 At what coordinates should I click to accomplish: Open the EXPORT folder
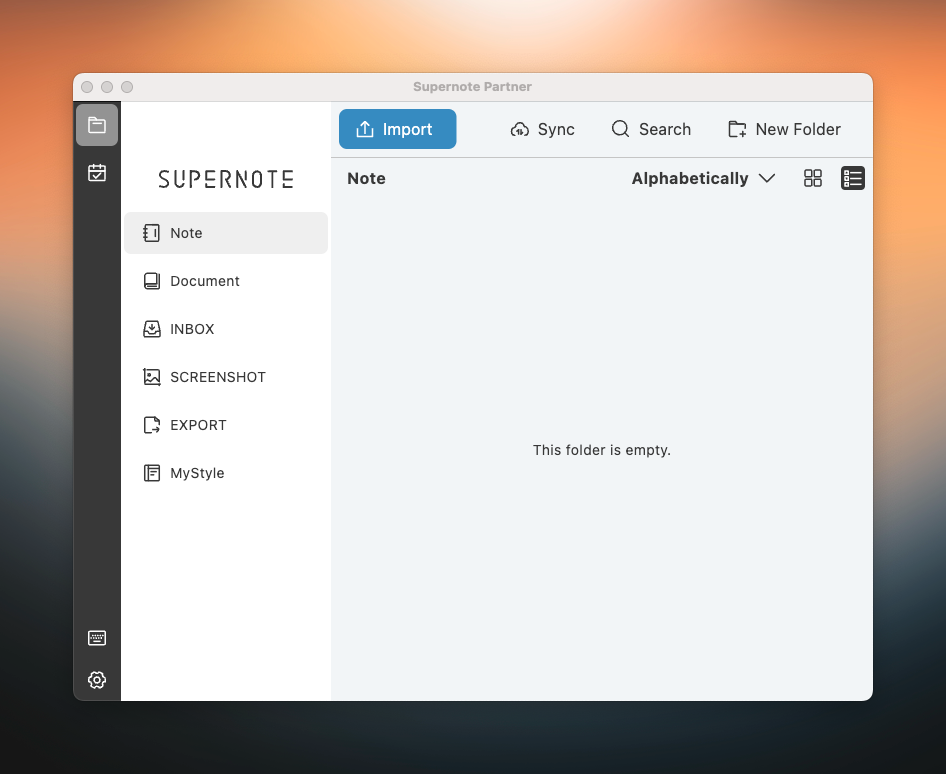[226, 425]
